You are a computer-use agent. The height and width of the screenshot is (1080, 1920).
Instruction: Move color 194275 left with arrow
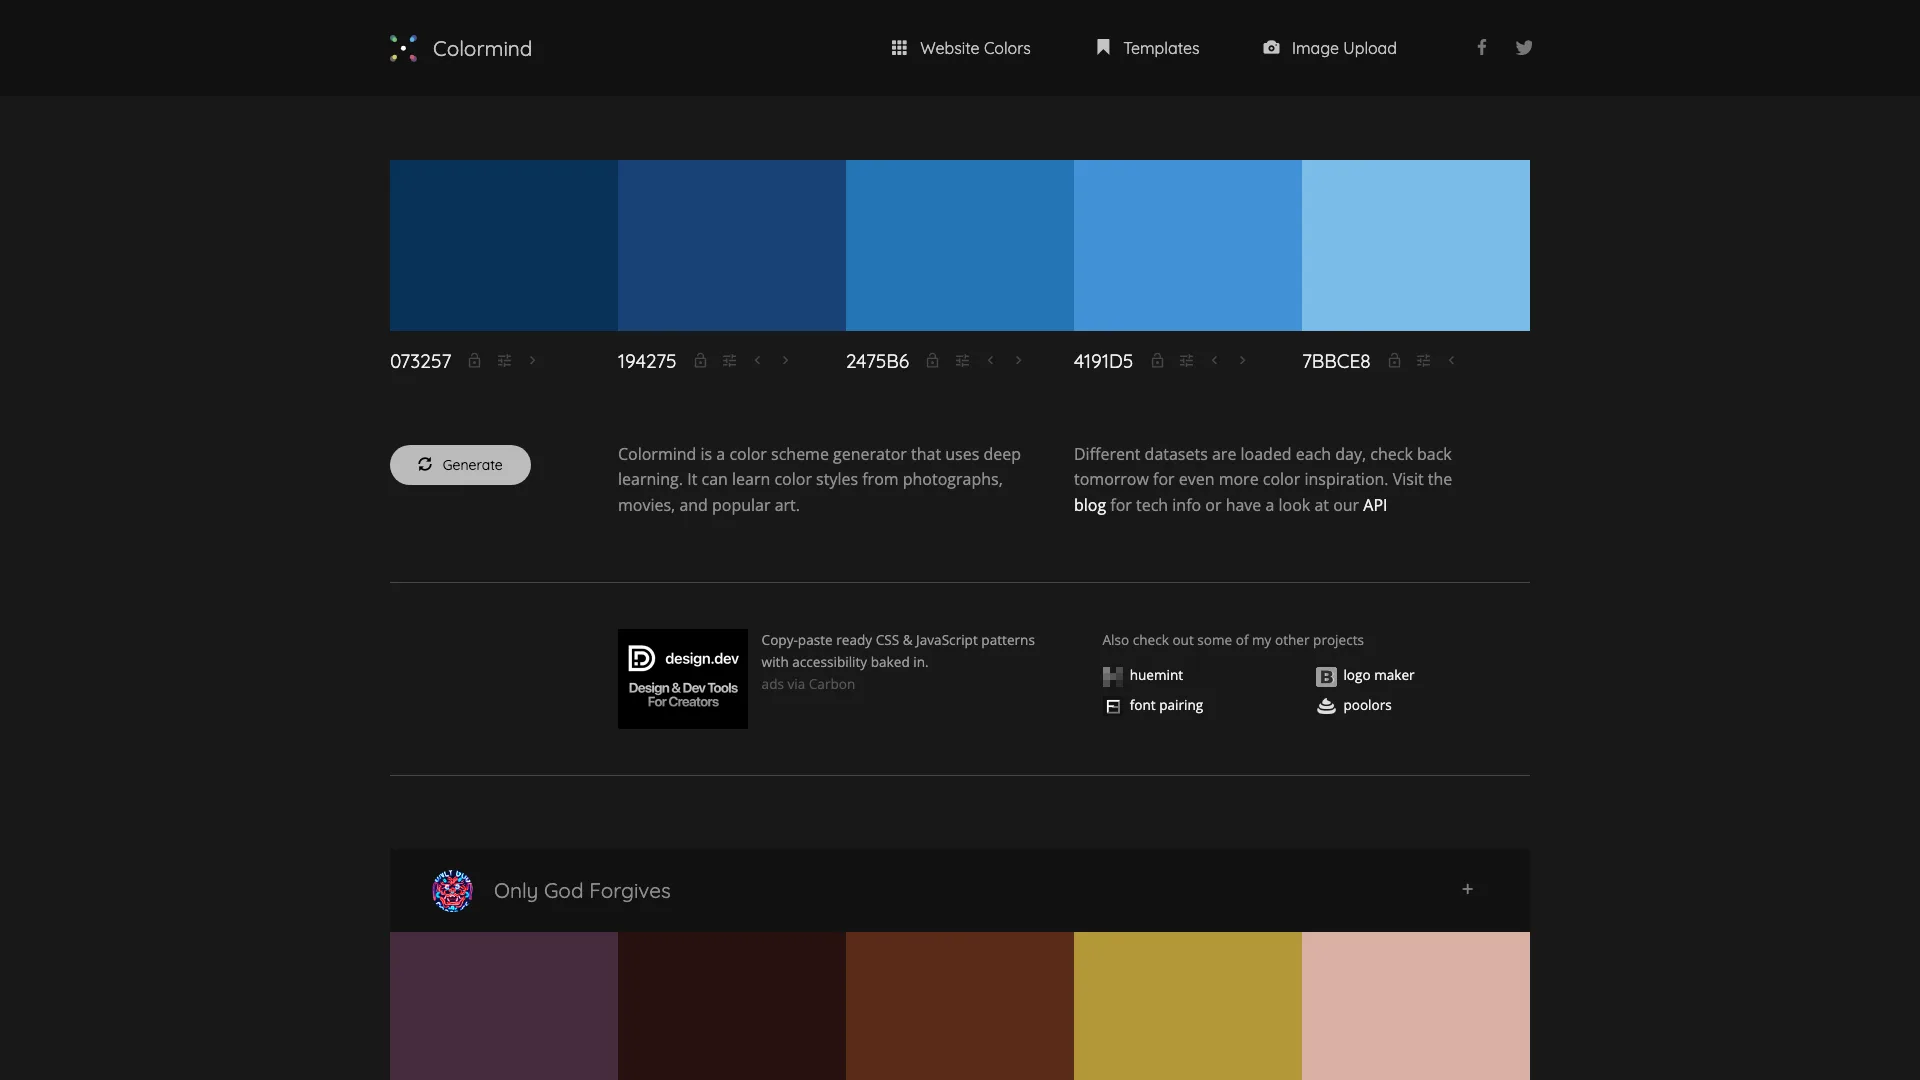[757, 360]
